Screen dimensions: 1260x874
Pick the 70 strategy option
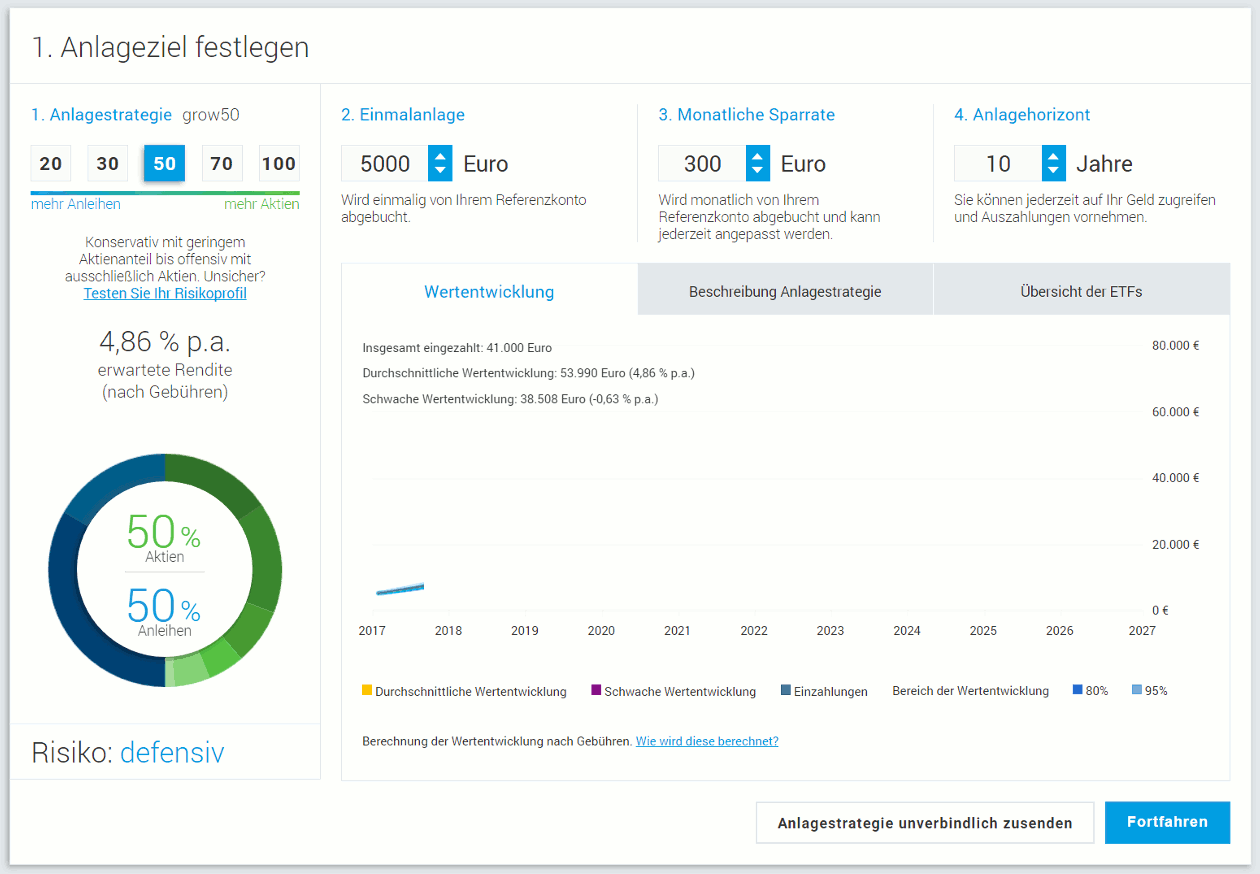tap(222, 164)
